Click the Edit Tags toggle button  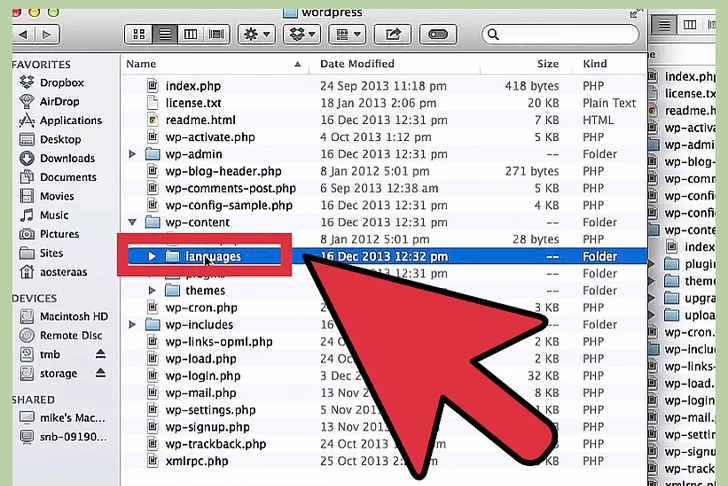(x=439, y=34)
